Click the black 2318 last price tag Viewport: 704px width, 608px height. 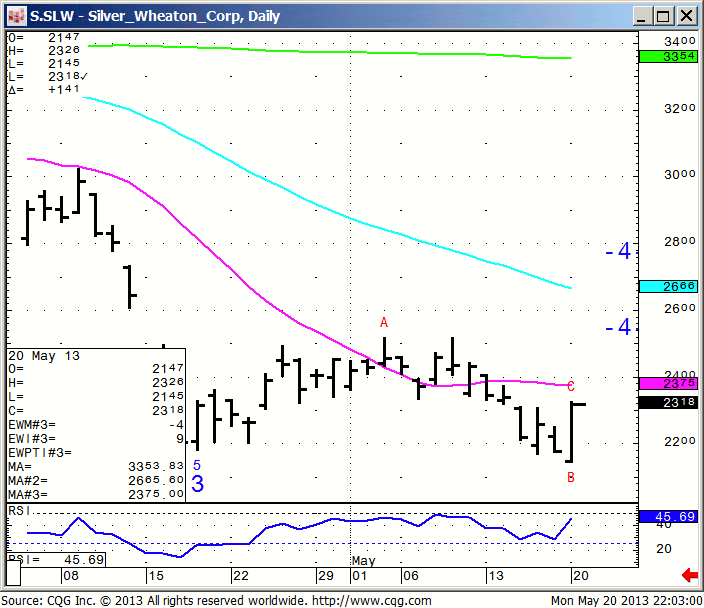pyautogui.click(x=667, y=402)
